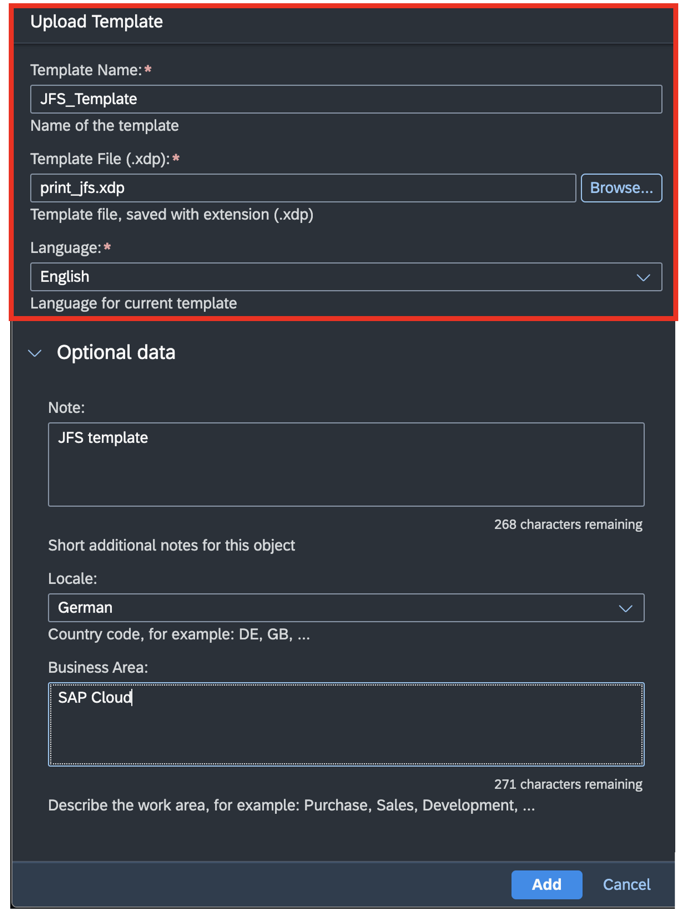Focus the Template Name input field
The image size is (689, 919).
pyautogui.click(x=345, y=99)
